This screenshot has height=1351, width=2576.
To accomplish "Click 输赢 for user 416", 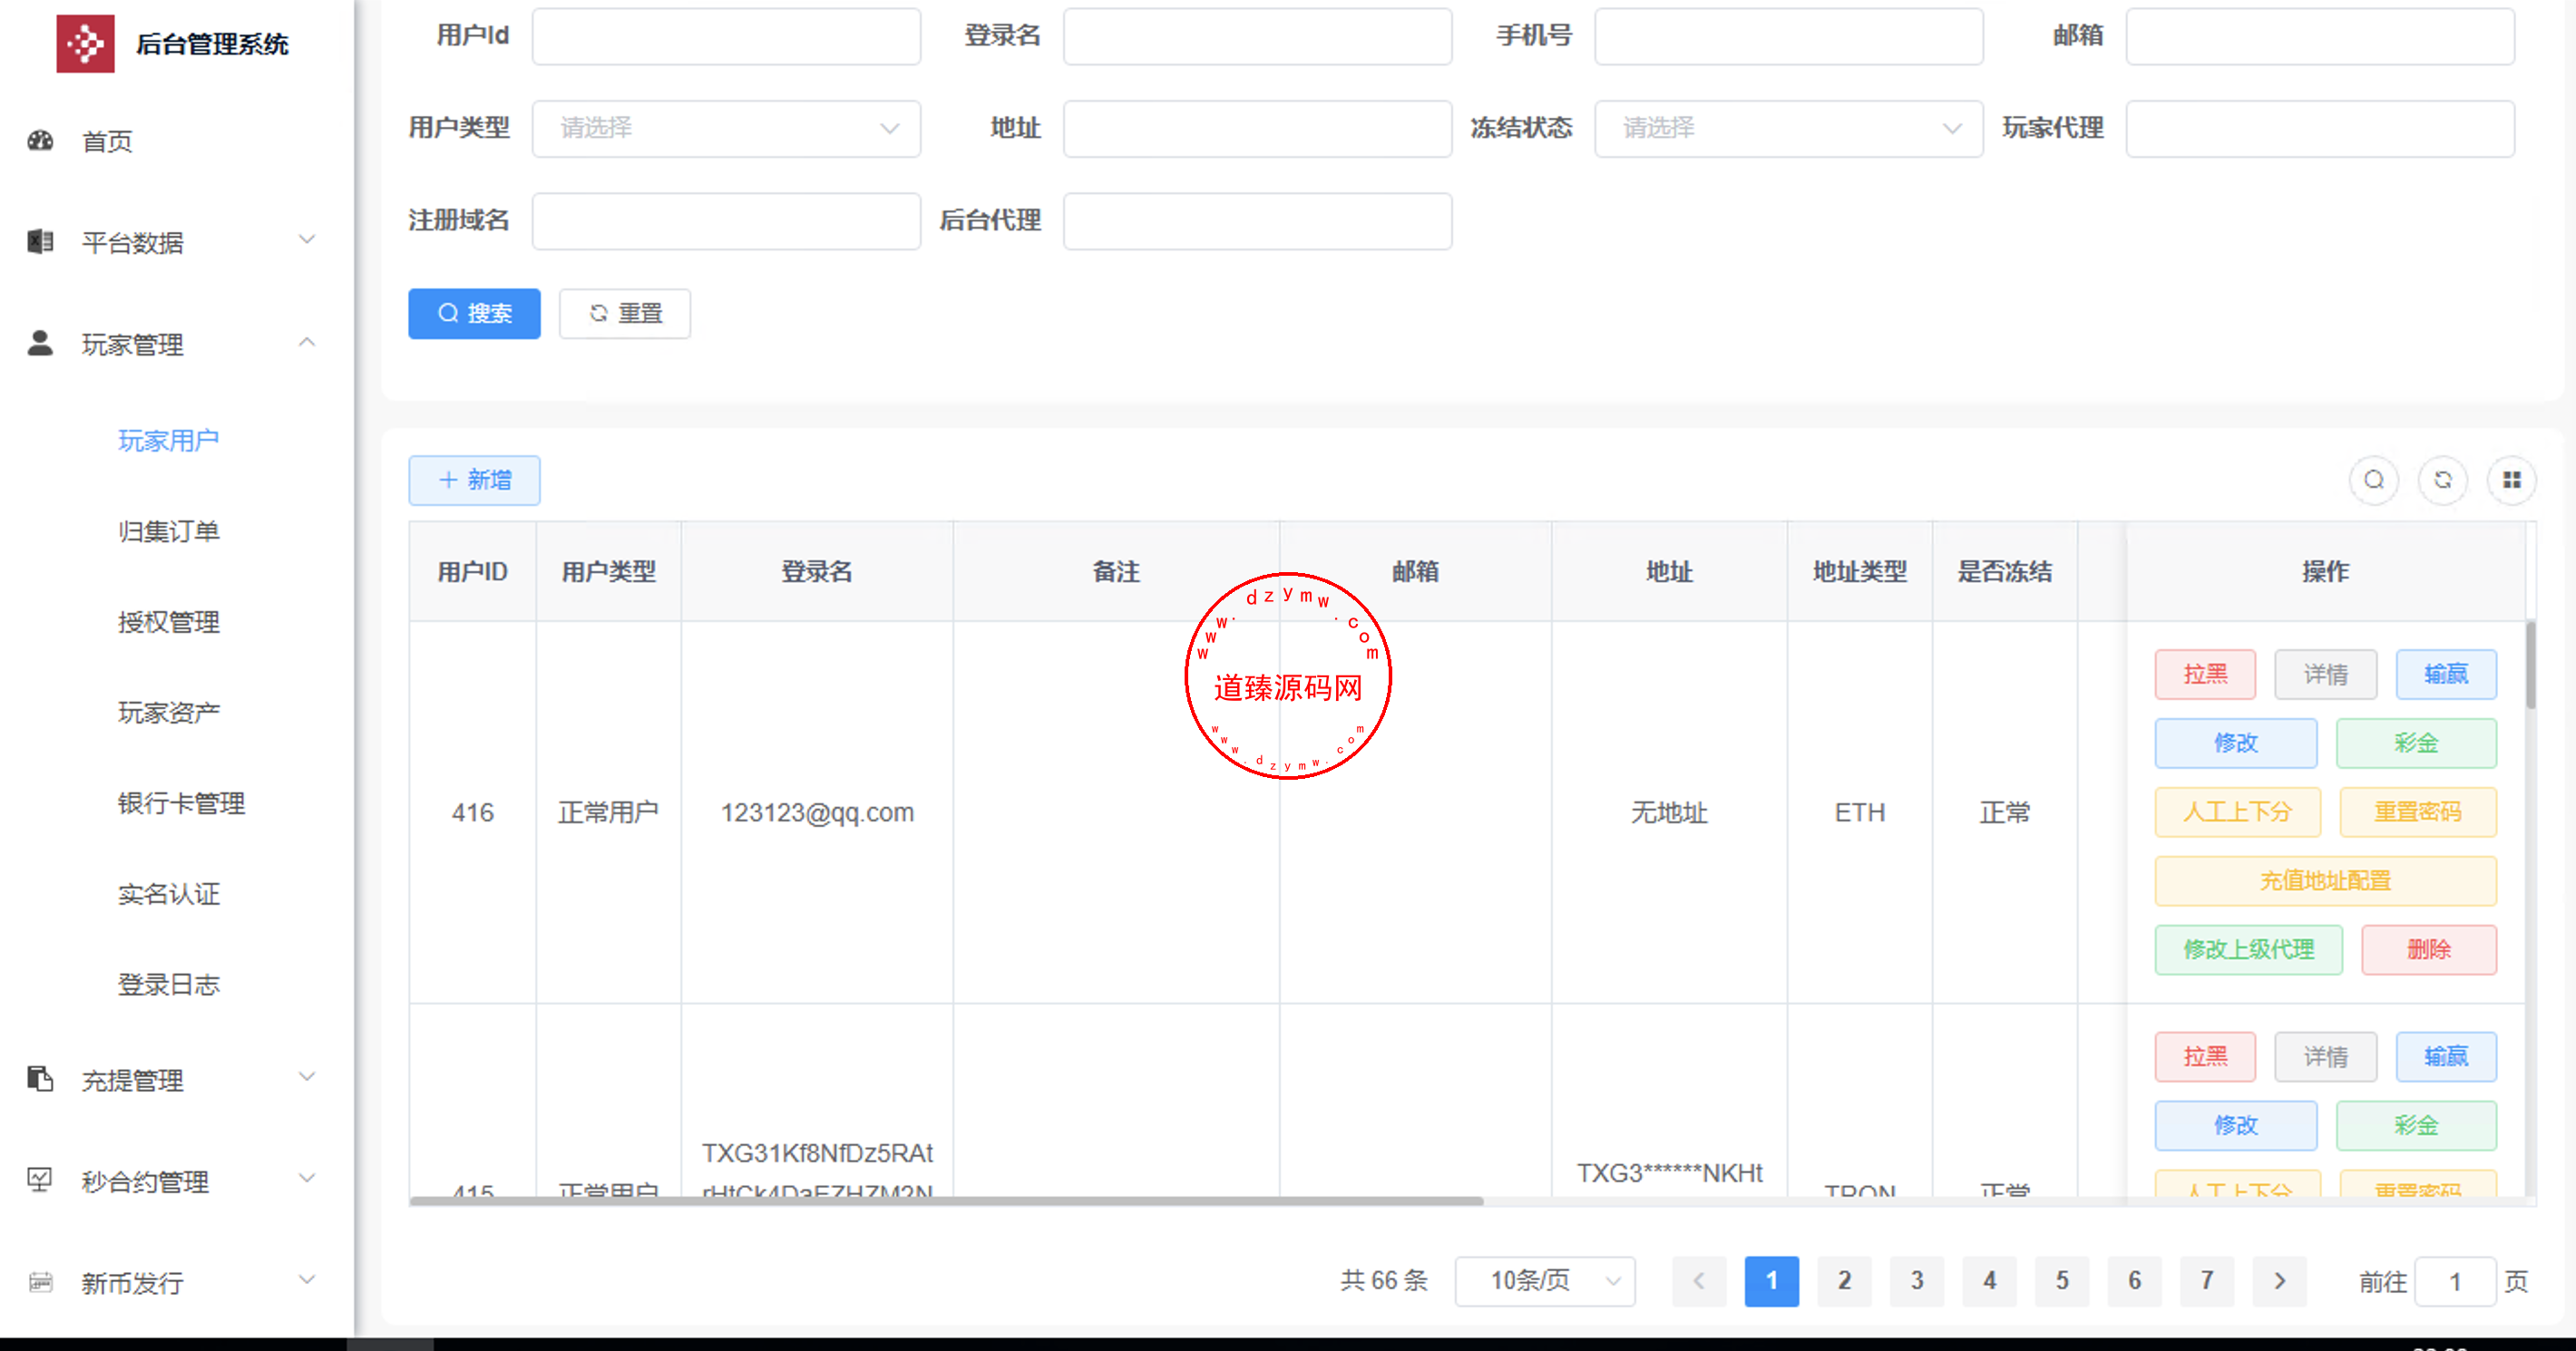I will [2446, 674].
